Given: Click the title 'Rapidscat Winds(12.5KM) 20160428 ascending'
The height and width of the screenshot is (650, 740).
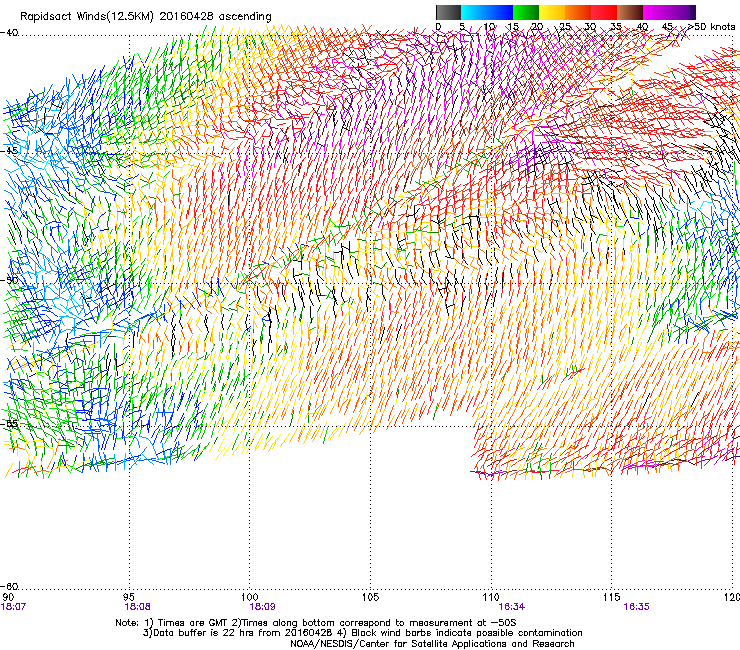Looking at the screenshot, I should (x=146, y=17).
